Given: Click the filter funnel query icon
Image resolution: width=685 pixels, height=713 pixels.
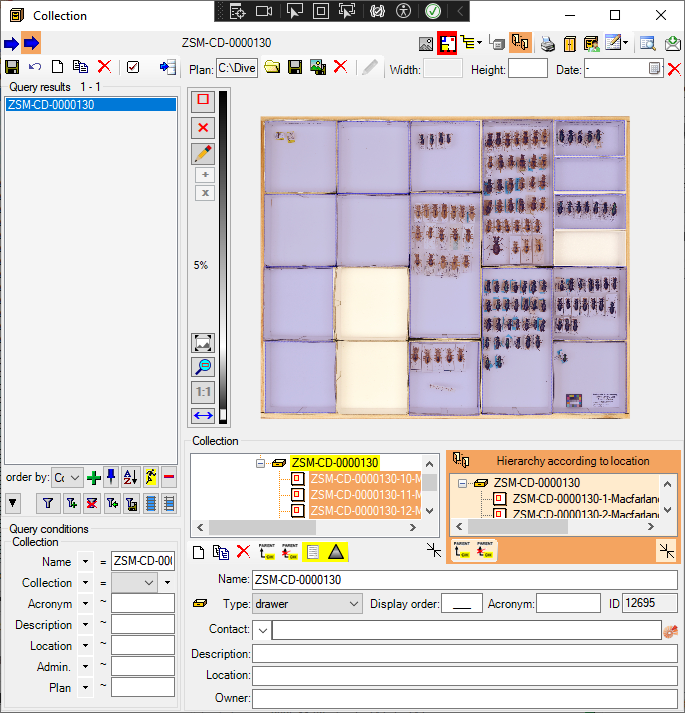Looking at the screenshot, I should (x=46, y=503).
